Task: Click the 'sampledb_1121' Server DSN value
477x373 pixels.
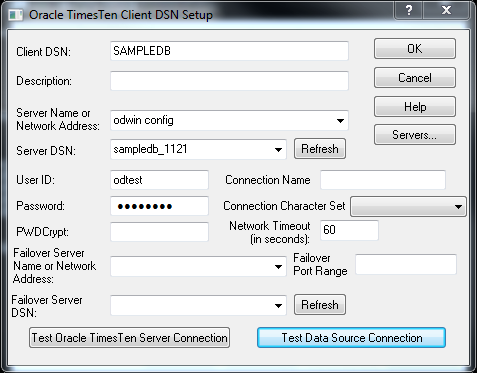Action: [150, 149]
